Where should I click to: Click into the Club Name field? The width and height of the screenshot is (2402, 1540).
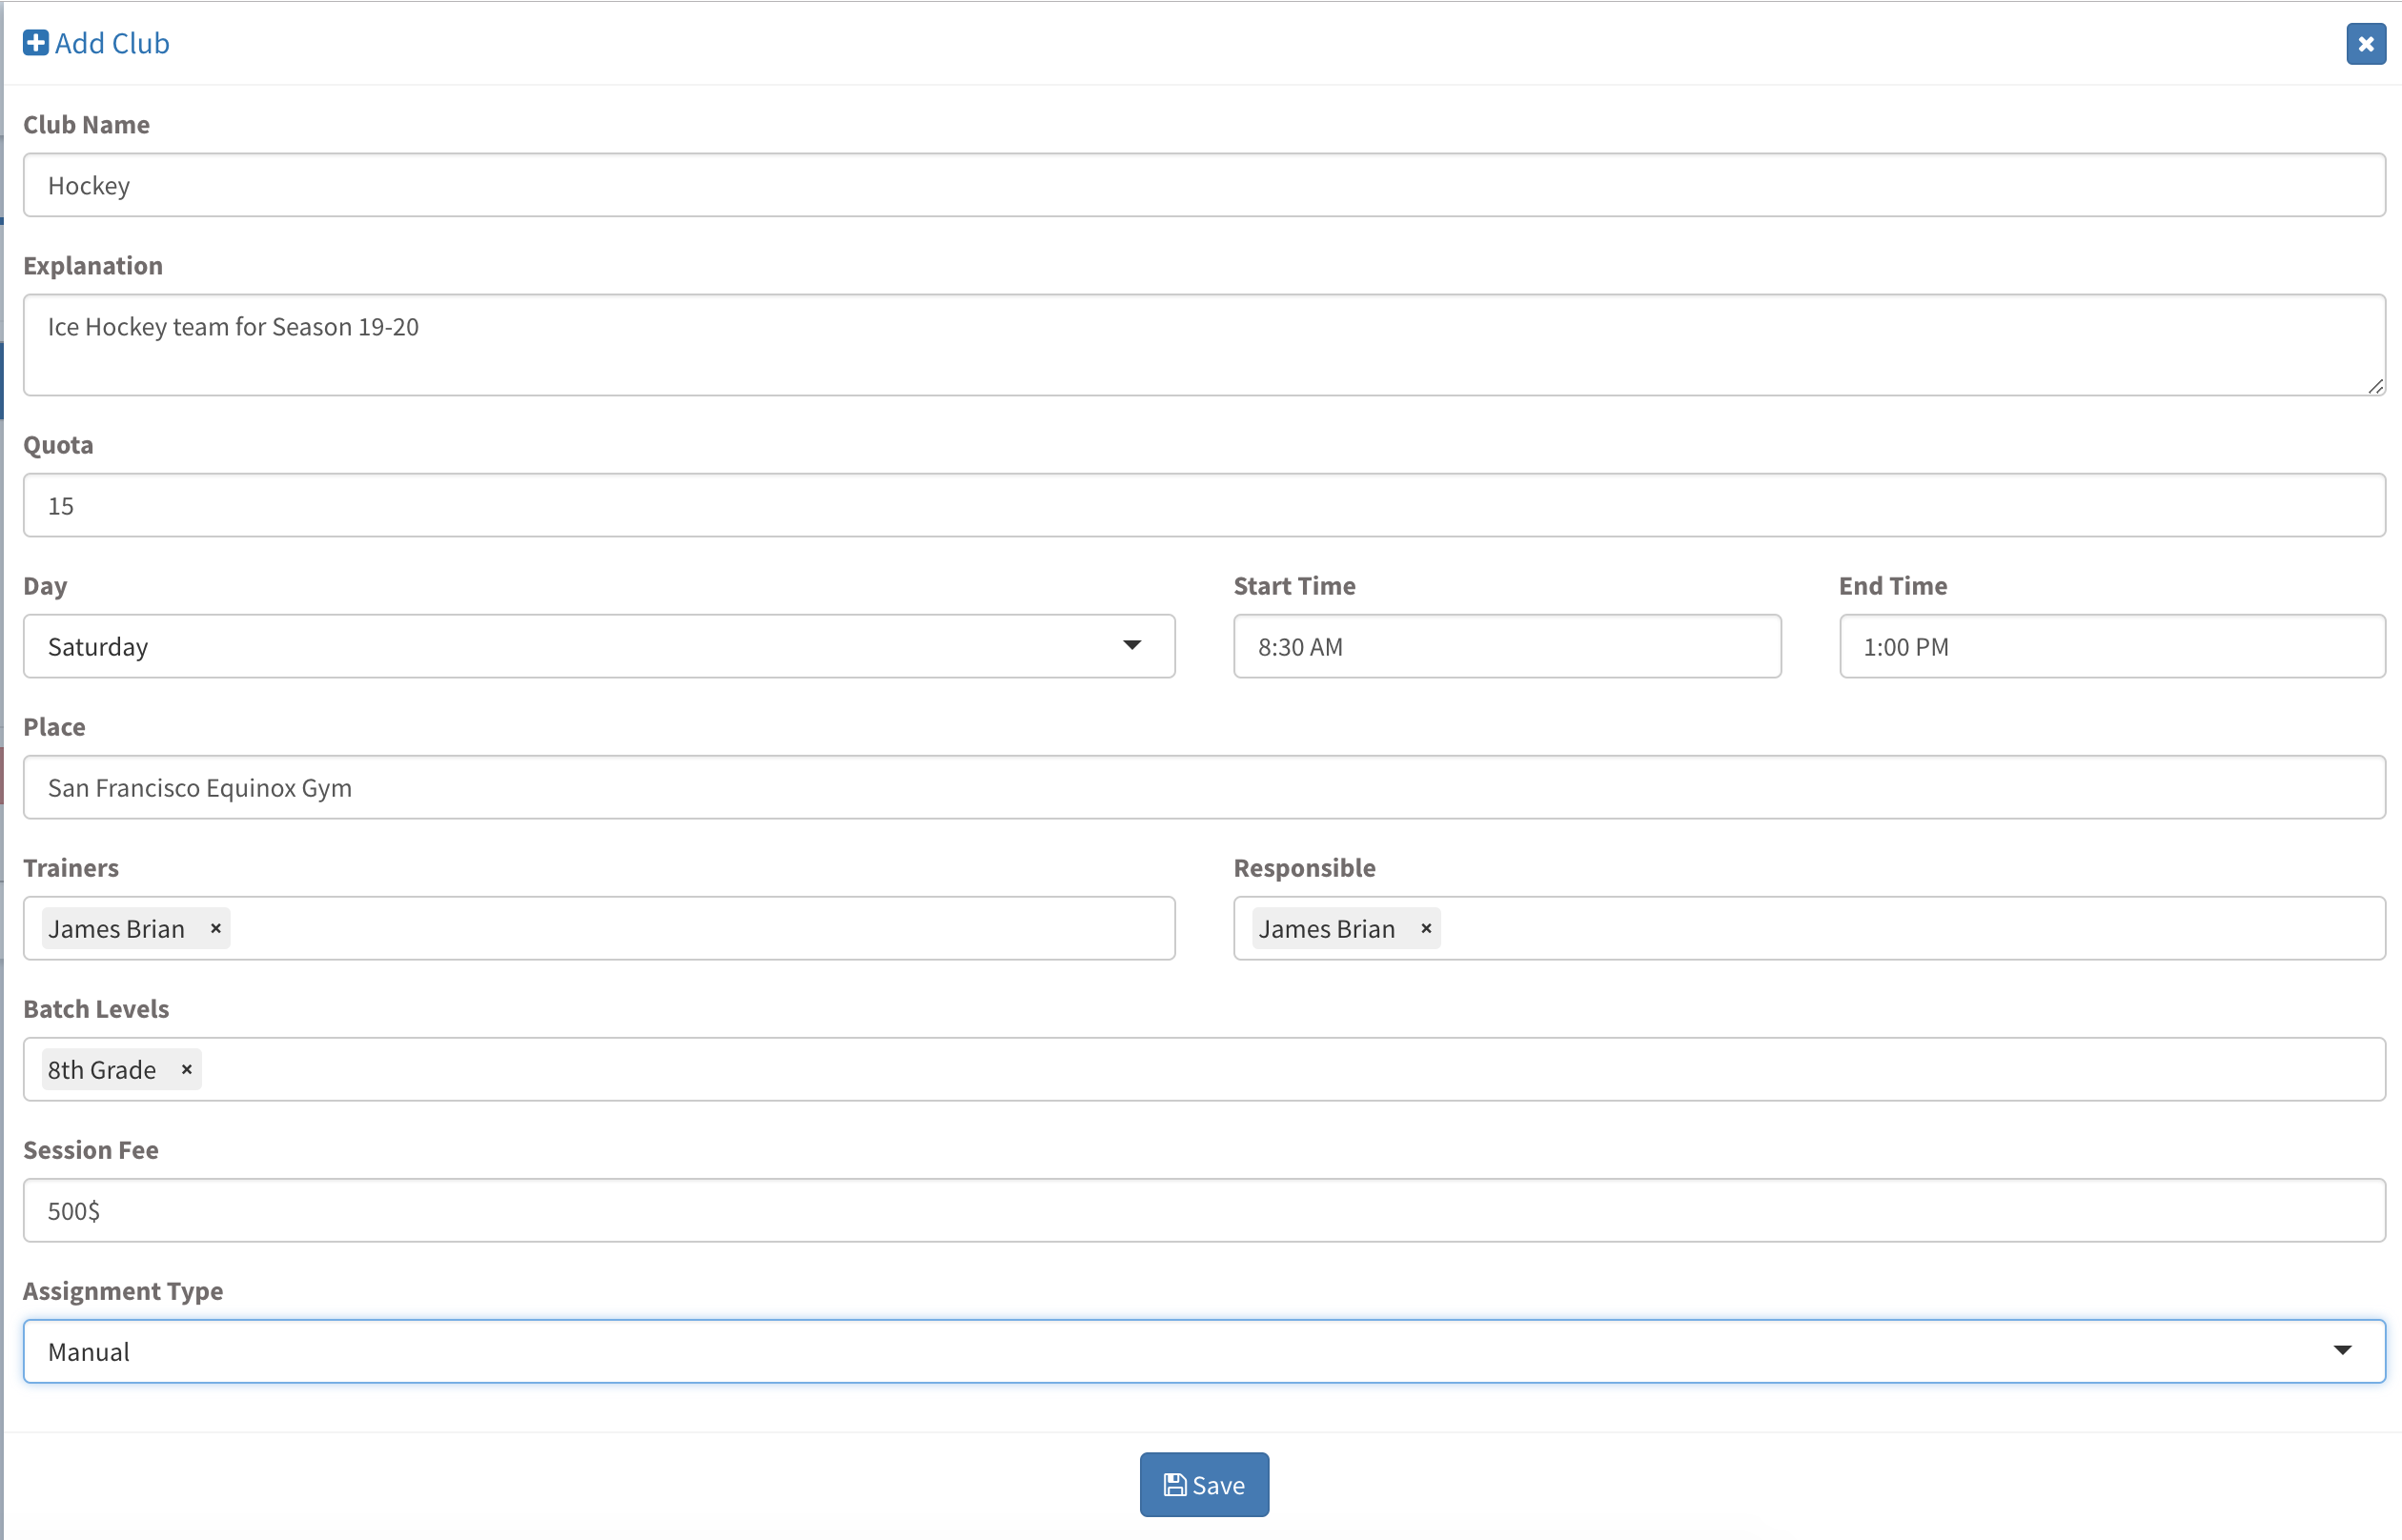pos(1204,185)
